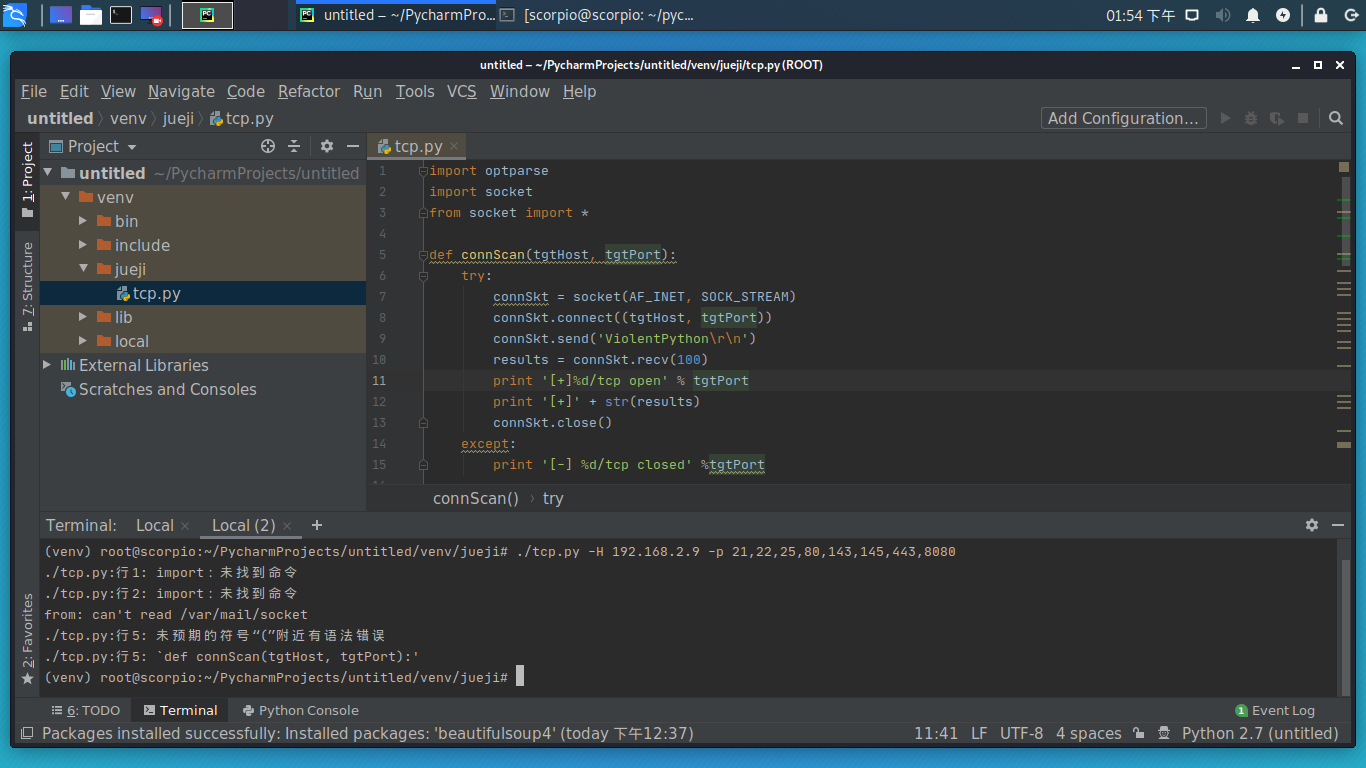Hide the Terminal panel minus icon
Screen dimensions: 1366x768
point(1338,525)
